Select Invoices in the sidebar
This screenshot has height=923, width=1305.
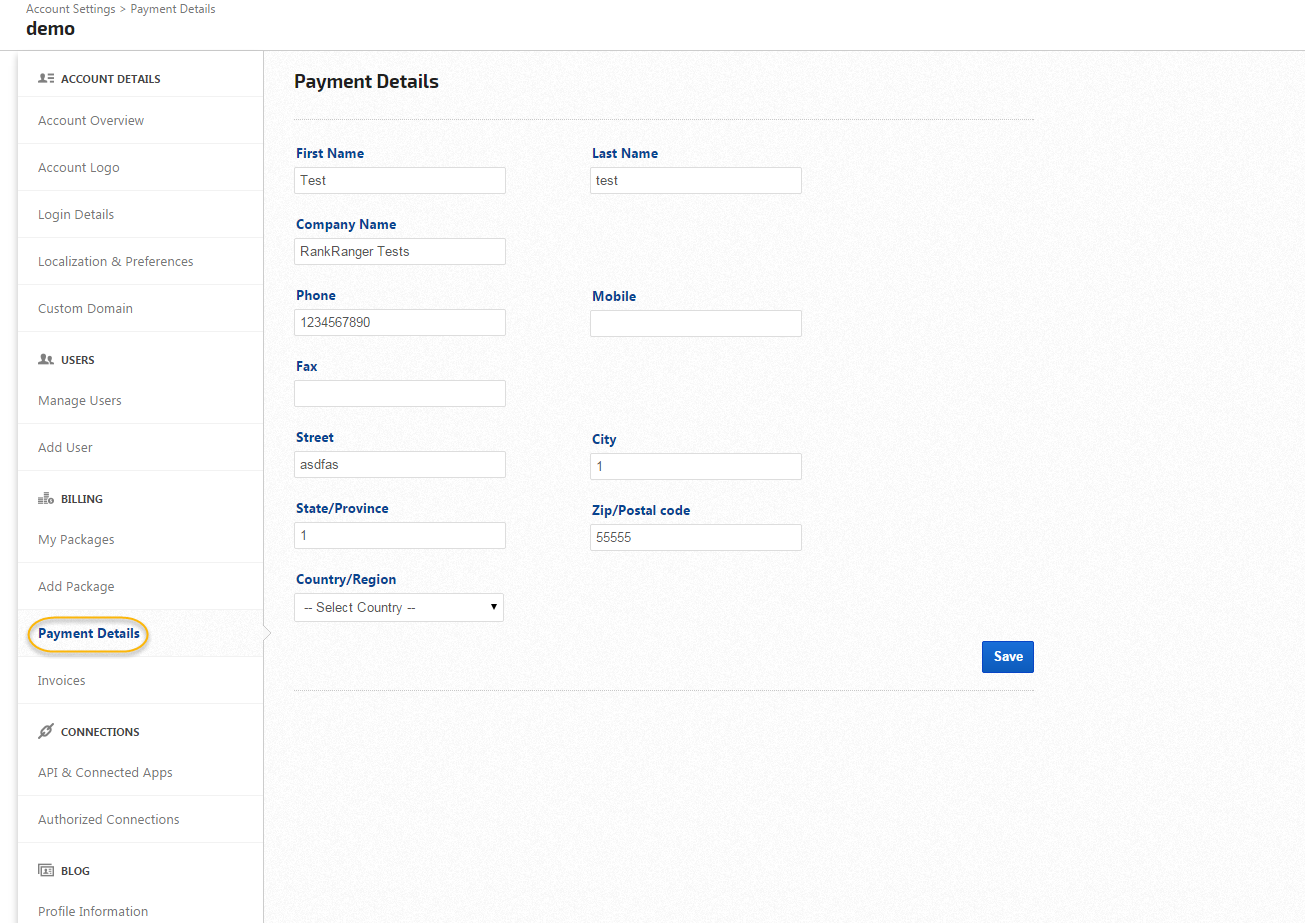[x=62, y=680]
